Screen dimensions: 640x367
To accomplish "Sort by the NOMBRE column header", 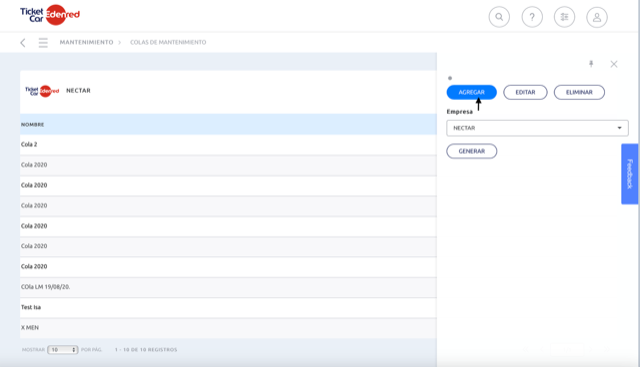I will (x=33, y=125).
